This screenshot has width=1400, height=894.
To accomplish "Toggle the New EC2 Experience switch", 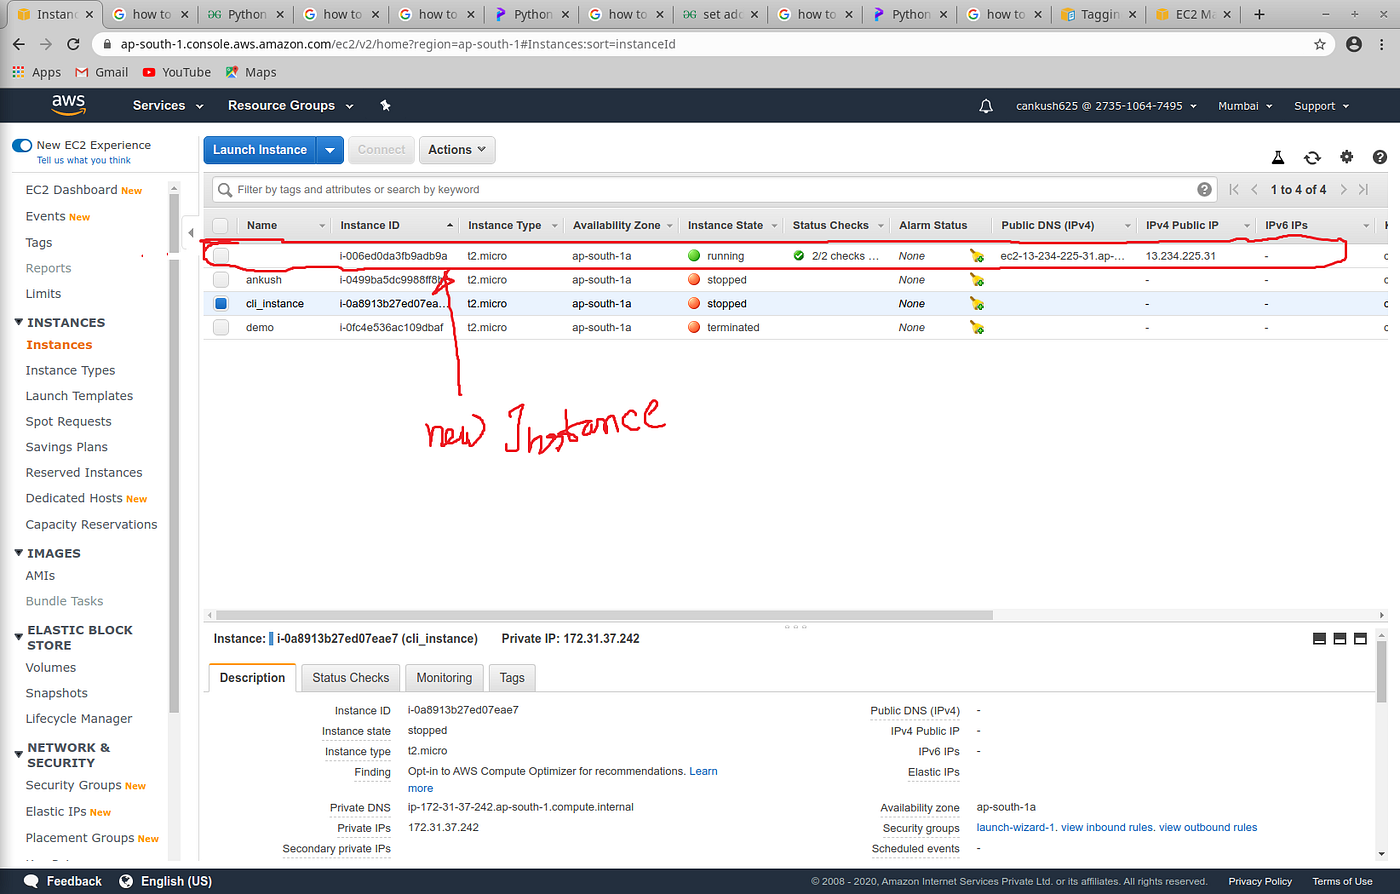I will click(x=22, y=145).
